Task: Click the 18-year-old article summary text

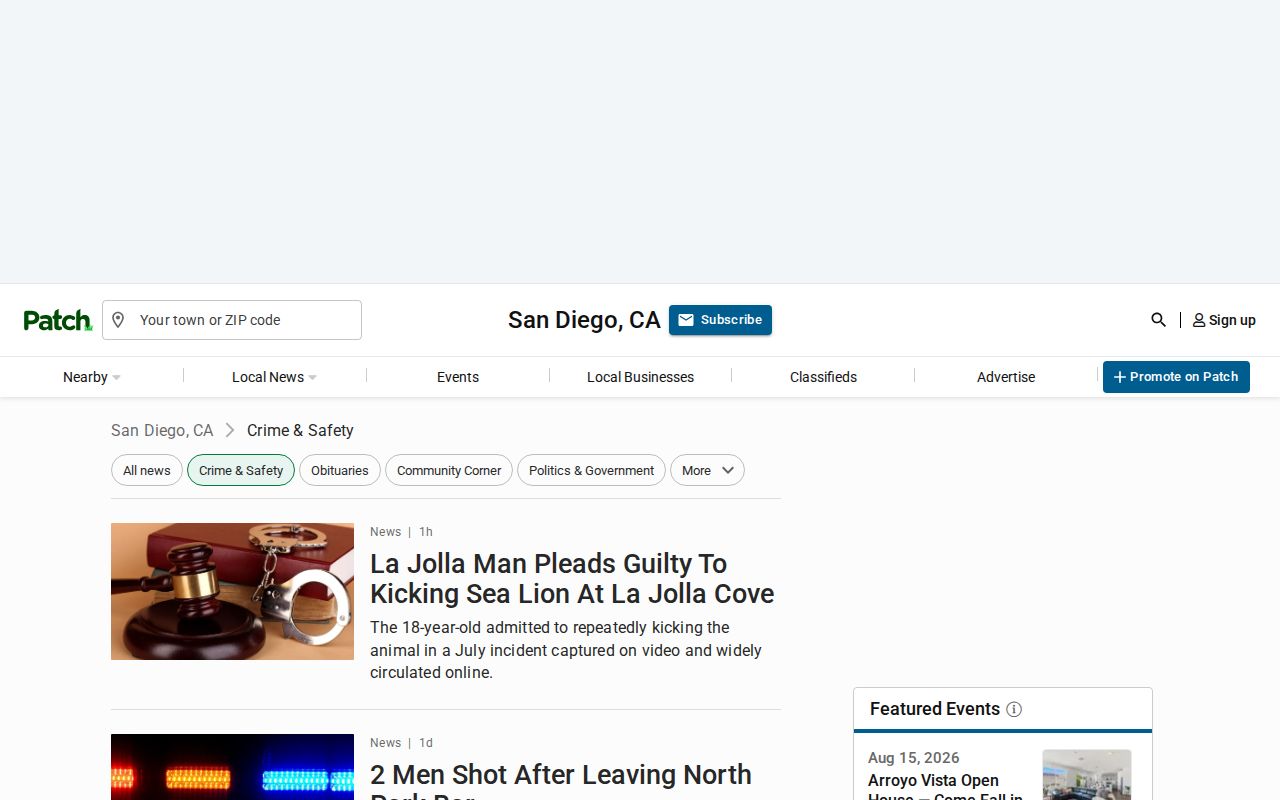Action: 566,650
